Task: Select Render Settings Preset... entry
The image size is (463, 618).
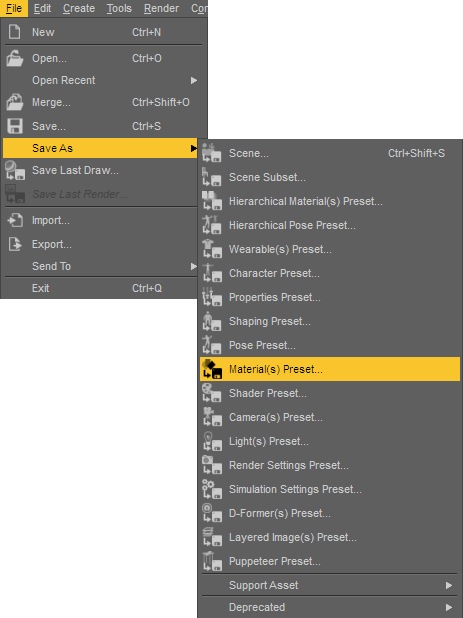Action: (330, 465)
